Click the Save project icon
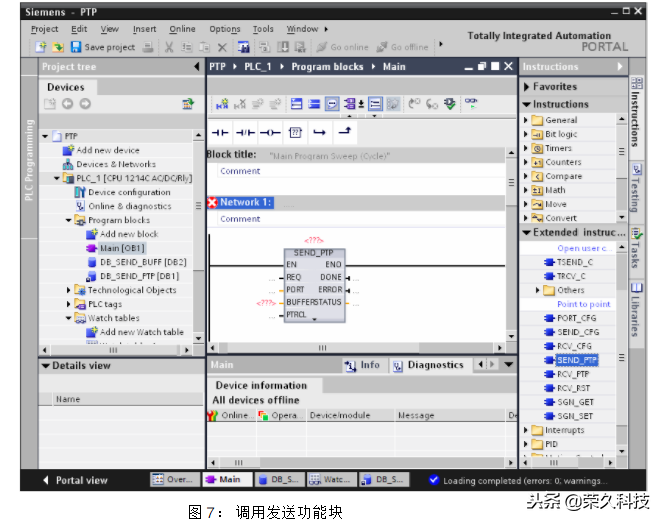This screenshot has width=664, height=524. [76, 47]
